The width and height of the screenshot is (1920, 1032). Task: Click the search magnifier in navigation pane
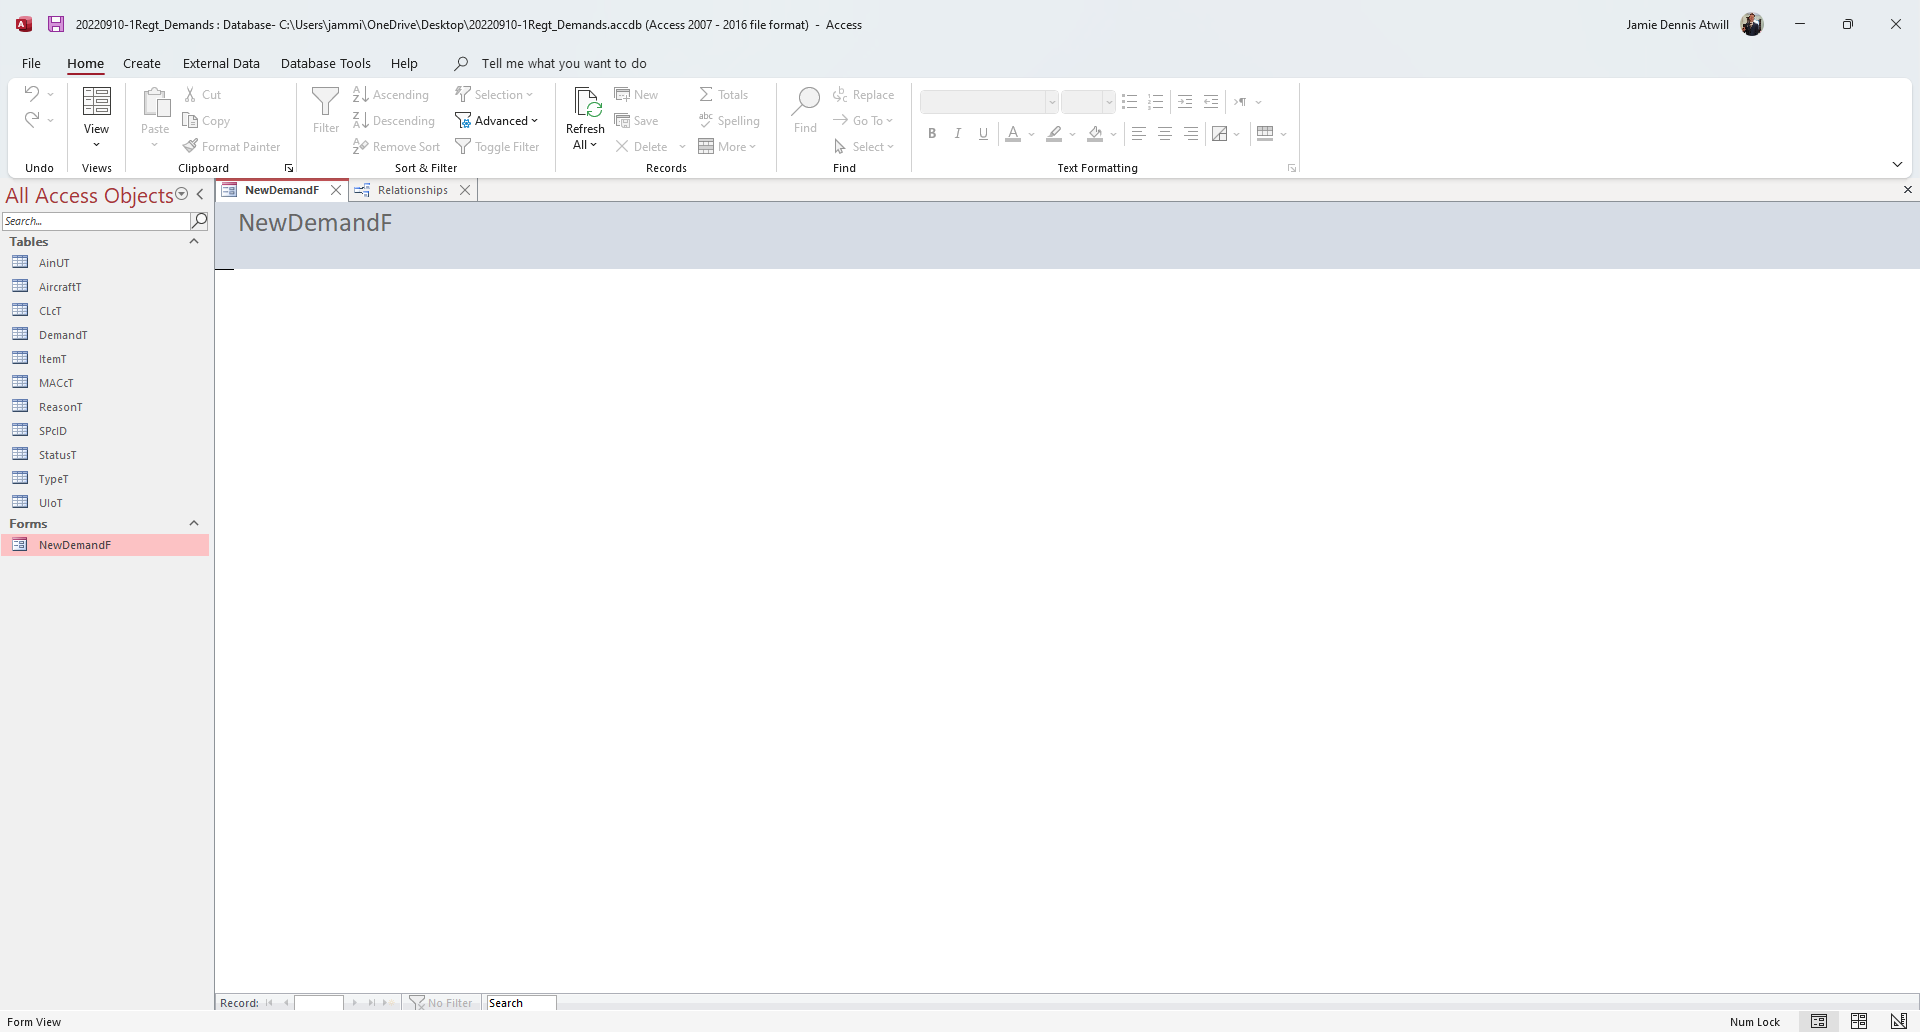coord(199,221)
